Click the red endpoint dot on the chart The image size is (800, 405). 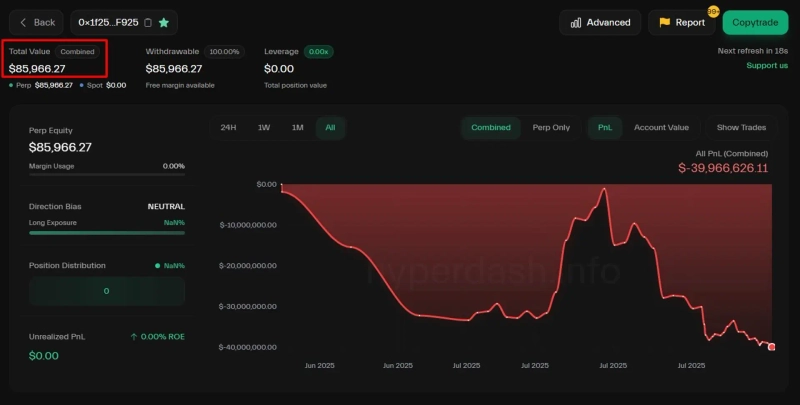[x=771, y=347]
